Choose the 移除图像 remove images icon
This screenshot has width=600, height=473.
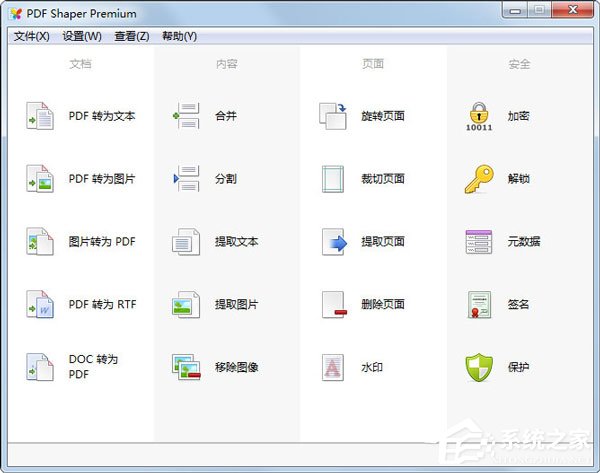[x=186, y=367]
